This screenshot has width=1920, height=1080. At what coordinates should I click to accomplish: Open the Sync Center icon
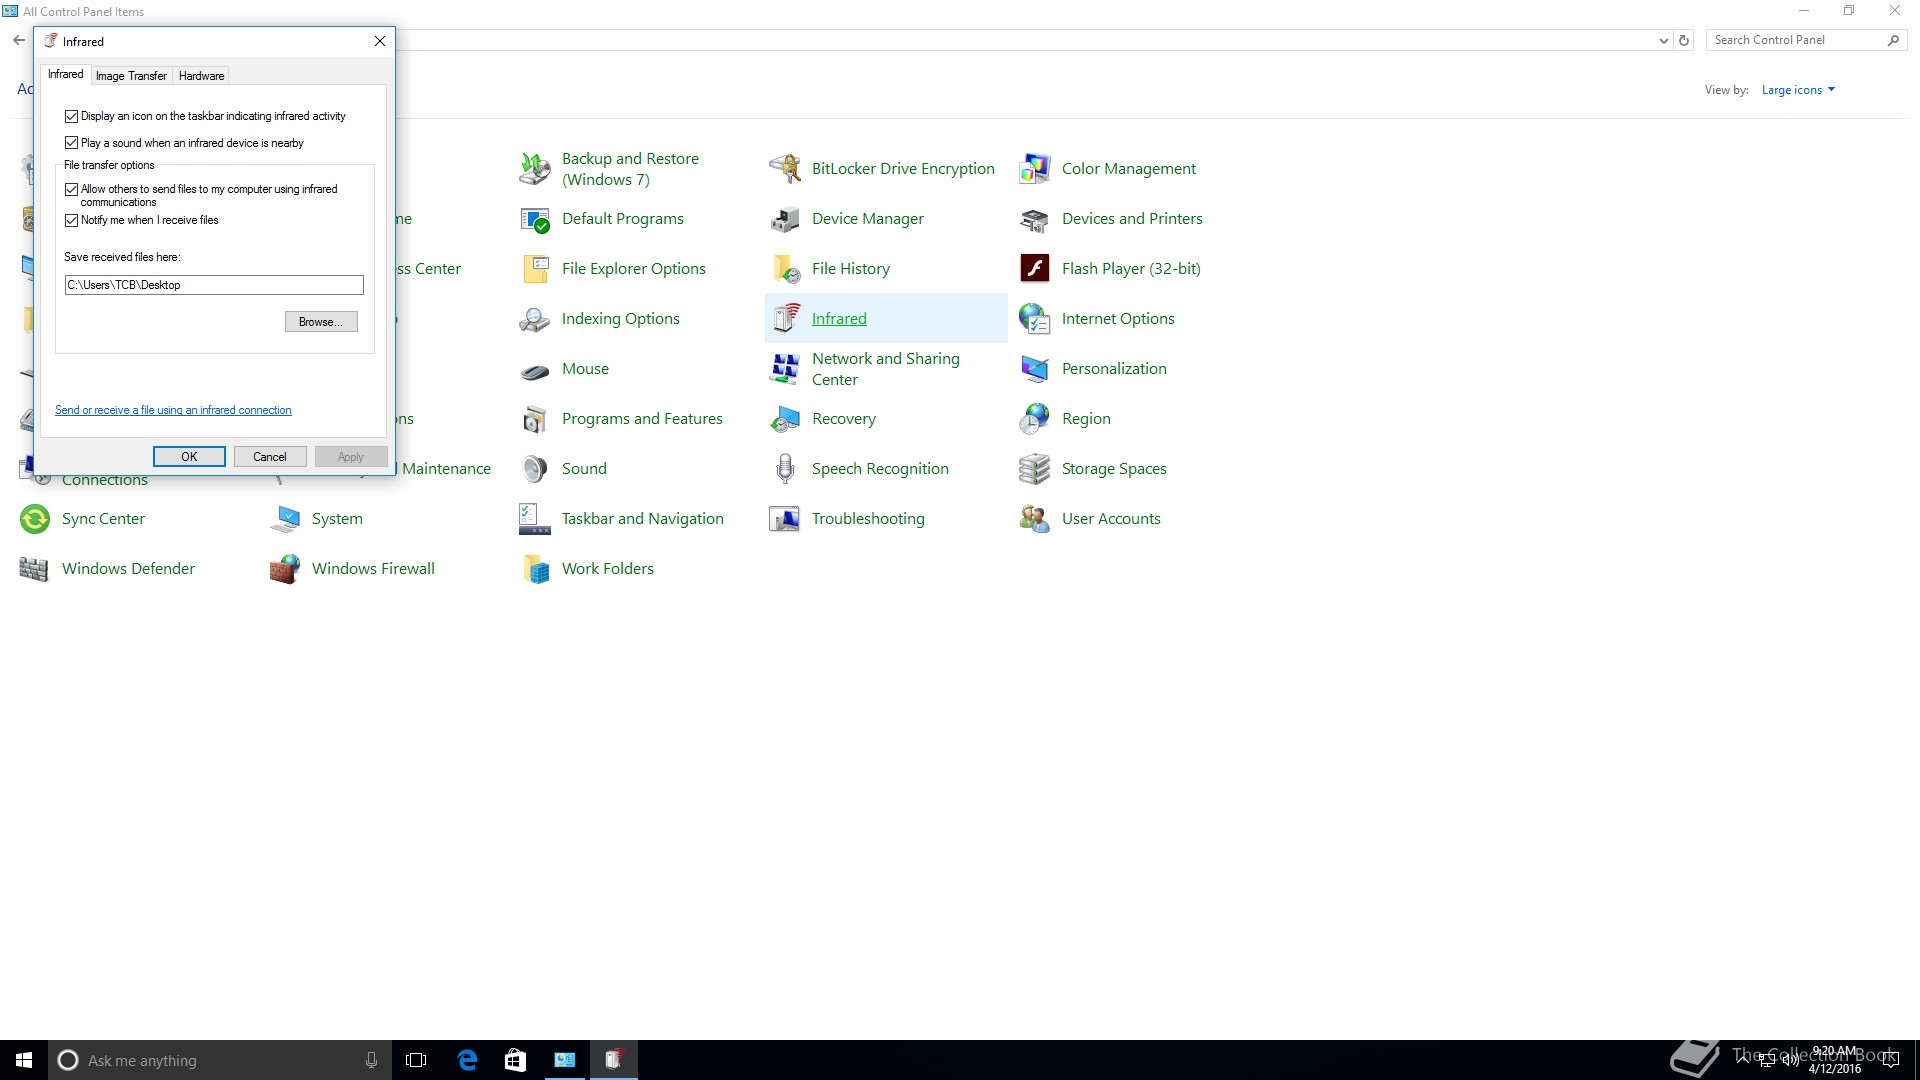click(x=35, y=519)
